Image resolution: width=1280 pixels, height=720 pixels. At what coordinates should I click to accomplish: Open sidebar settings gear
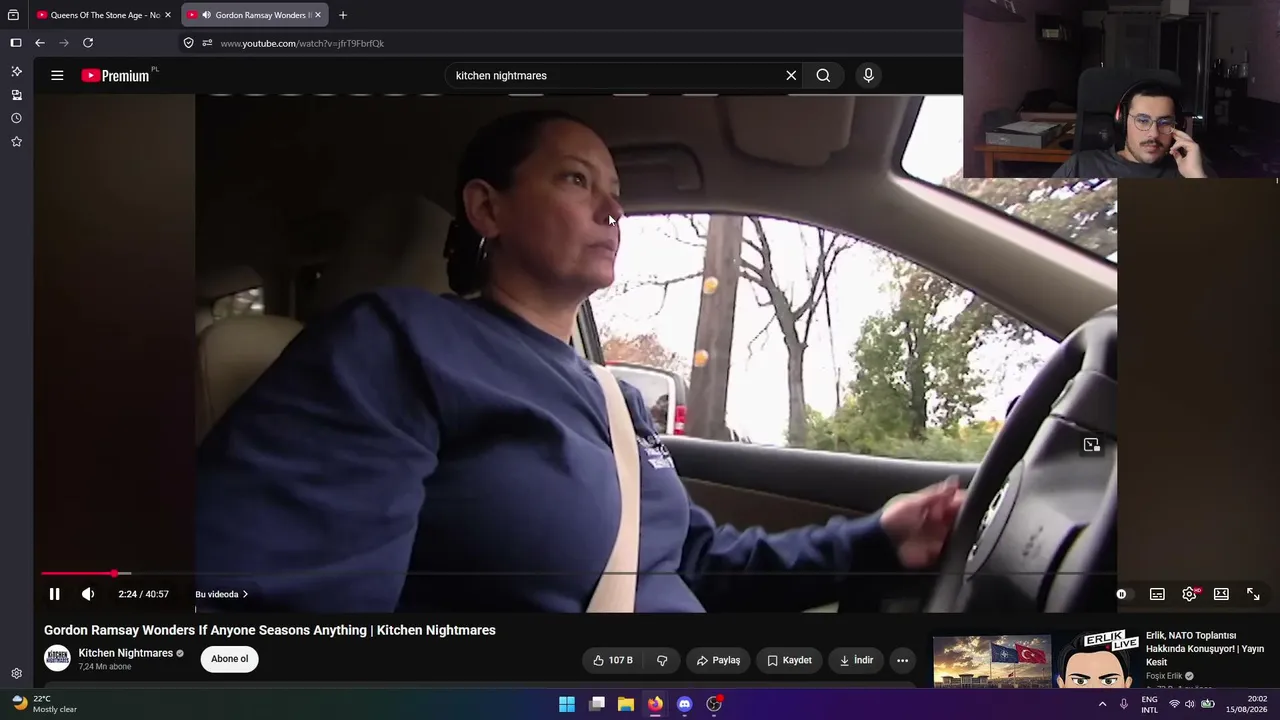click(x=16, y=674)
